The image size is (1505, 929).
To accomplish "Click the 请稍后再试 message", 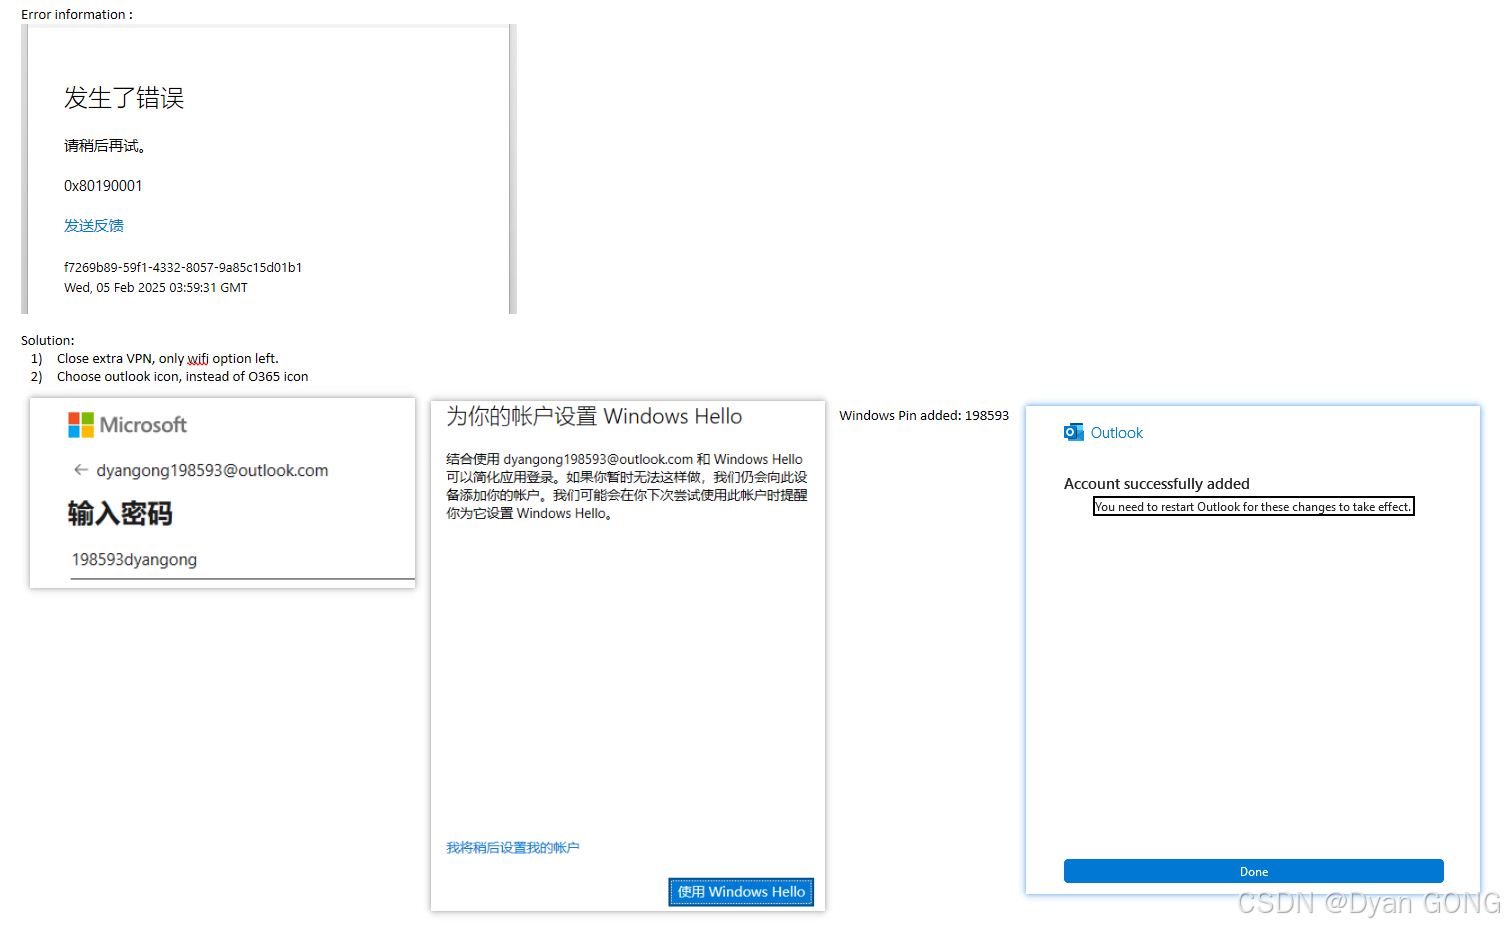I will pyautogui.click(x=105, y=146).
